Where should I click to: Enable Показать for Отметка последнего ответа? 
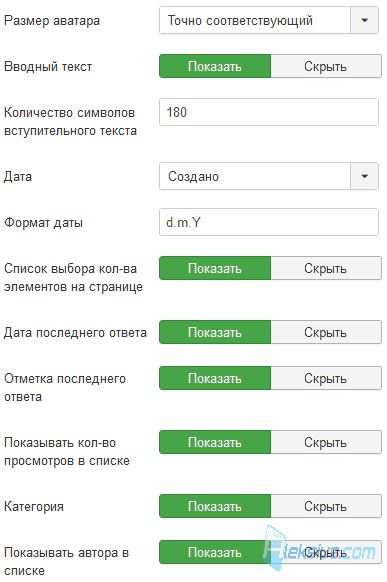(x=215, y=378)
